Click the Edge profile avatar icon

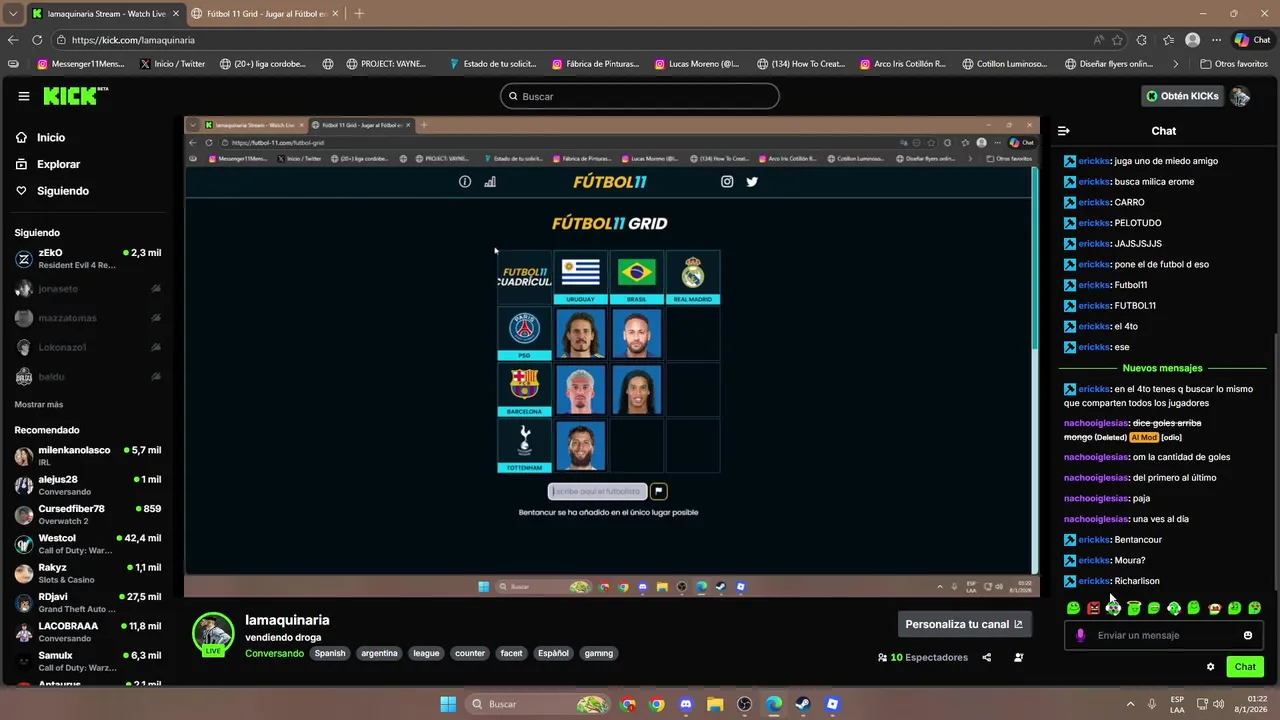pos(1192,40)
